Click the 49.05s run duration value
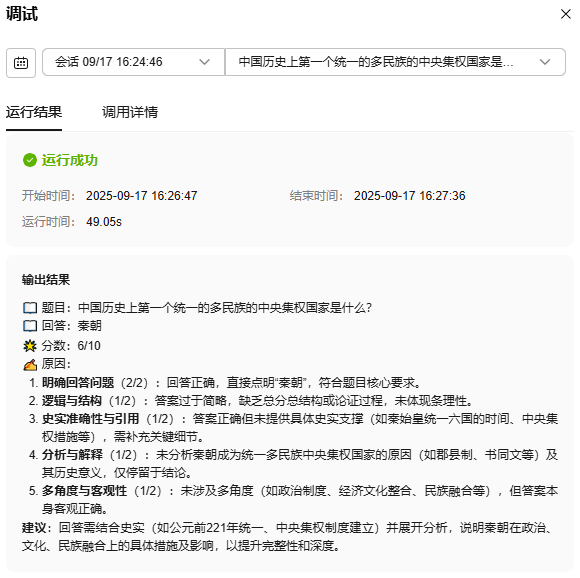This screenshot has width=580, height=578. point(104,222)
